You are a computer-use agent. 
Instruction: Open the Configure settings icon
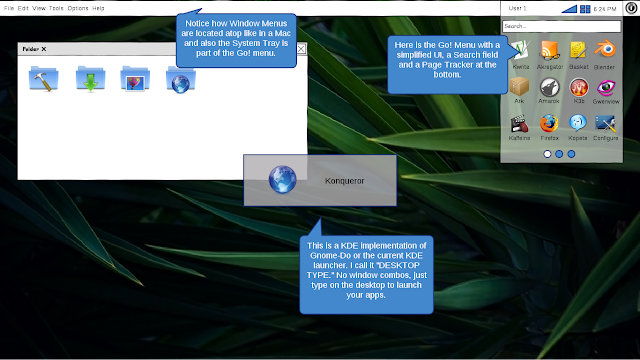click(x=605, y=123)
